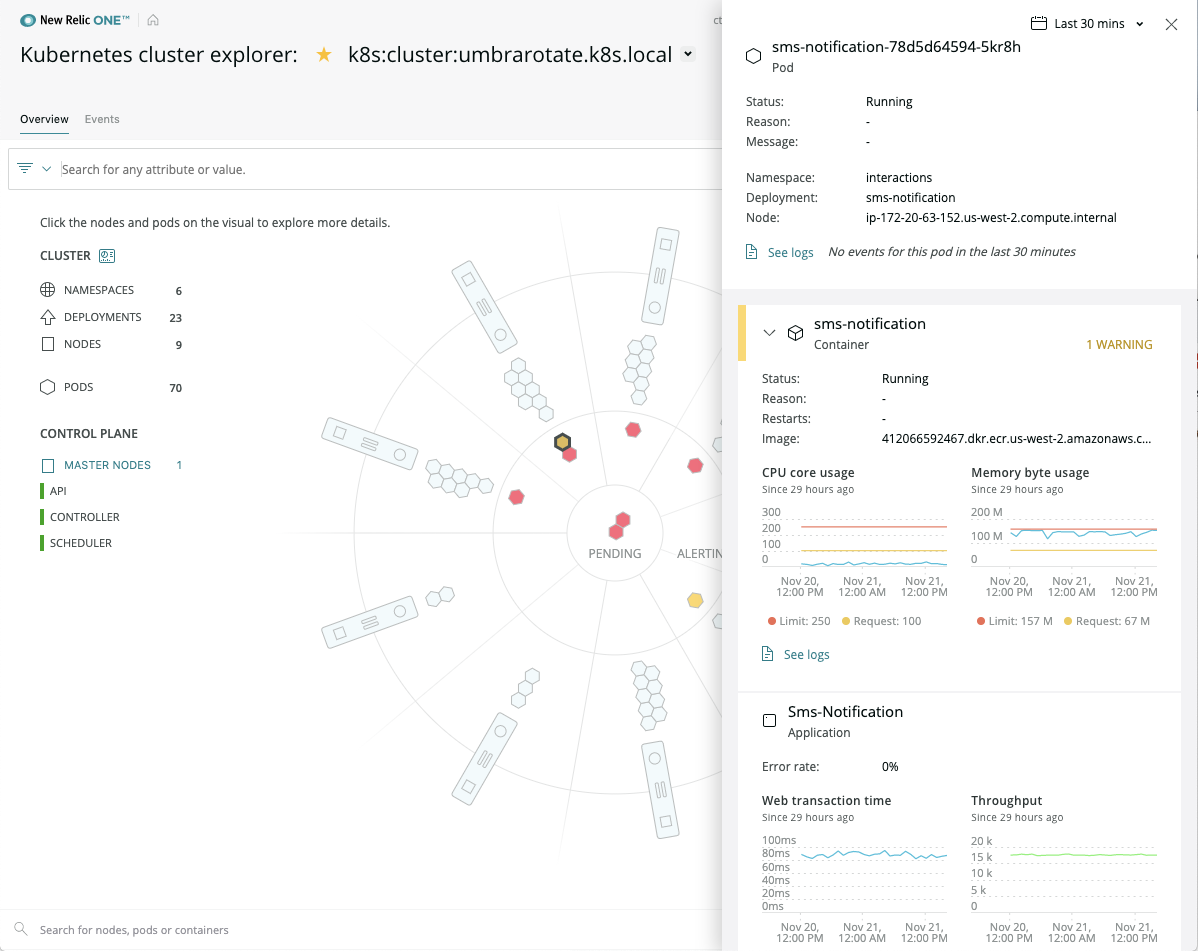Click the Sms-Notification application icon

click(x=769, y=720)
